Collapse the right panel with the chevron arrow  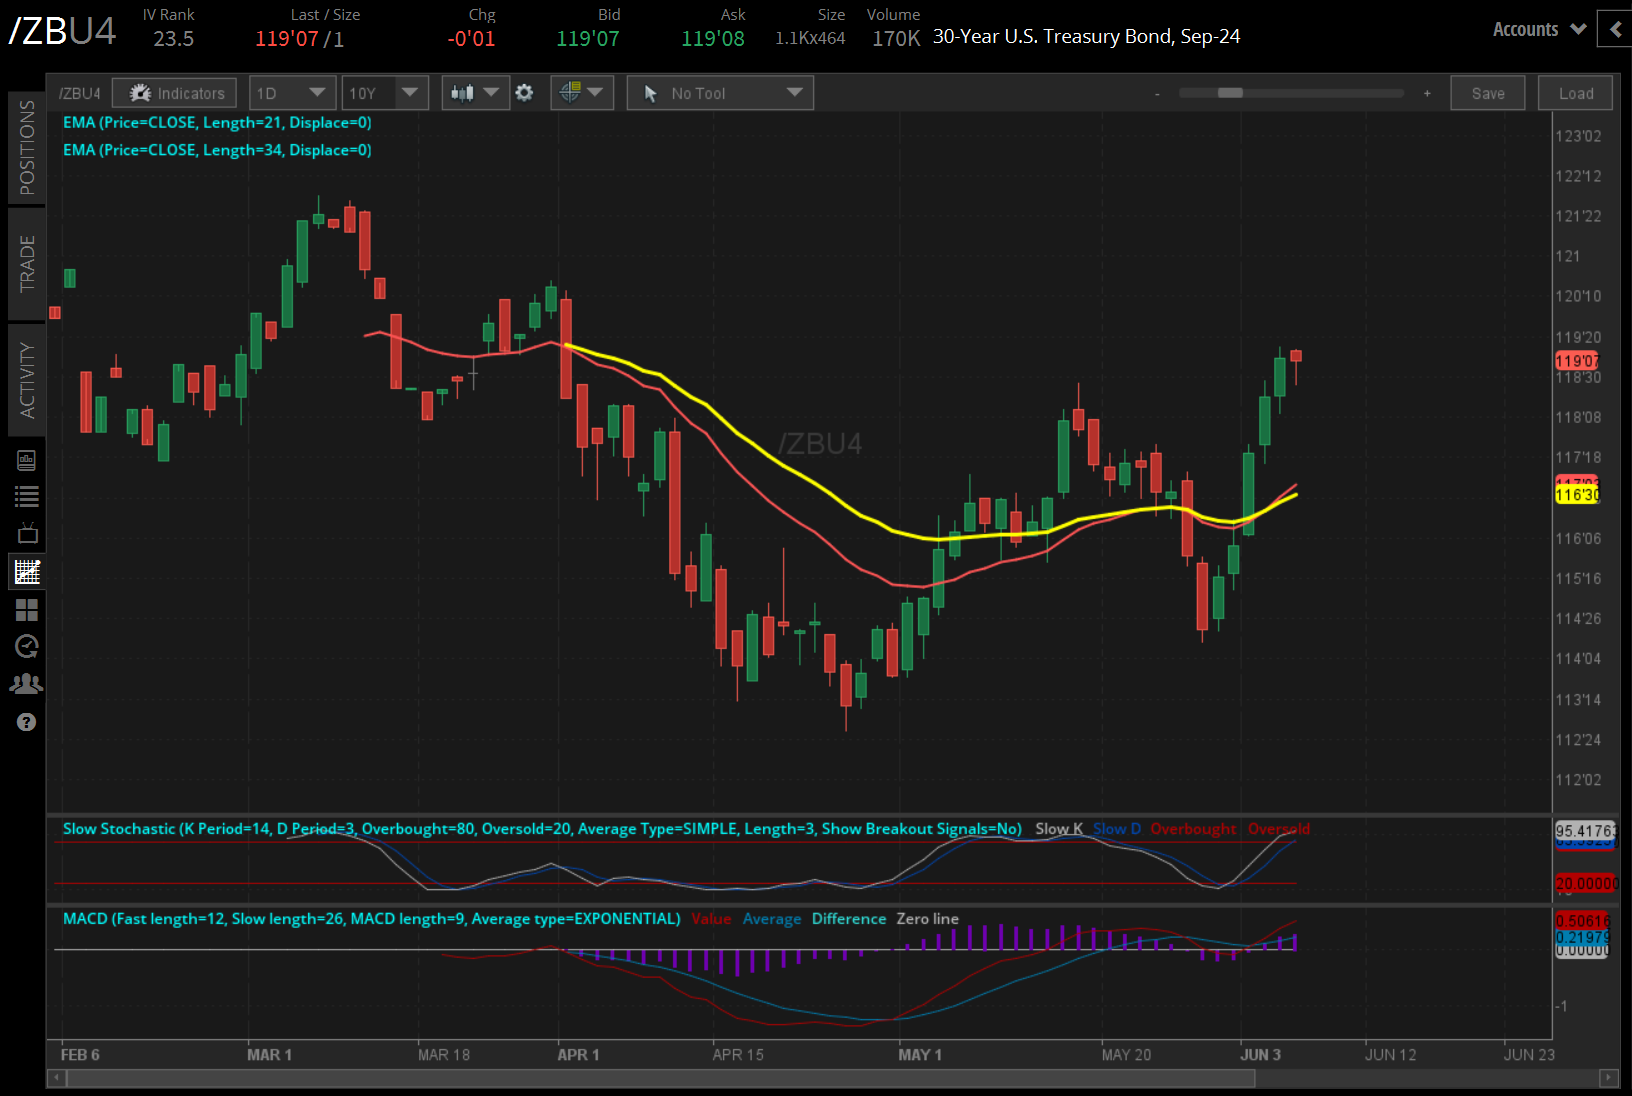coord(1616,29)
